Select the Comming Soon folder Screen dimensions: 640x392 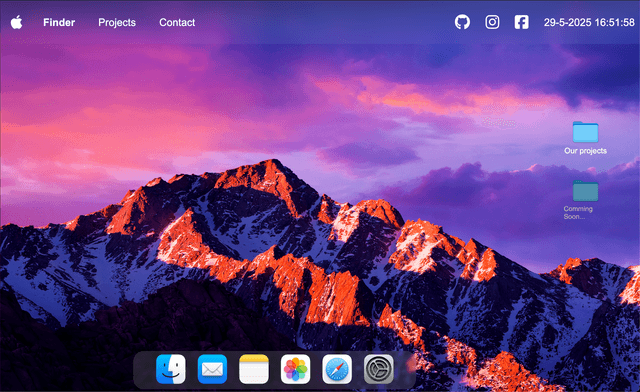pyautogui.click(x=585, y=191)
